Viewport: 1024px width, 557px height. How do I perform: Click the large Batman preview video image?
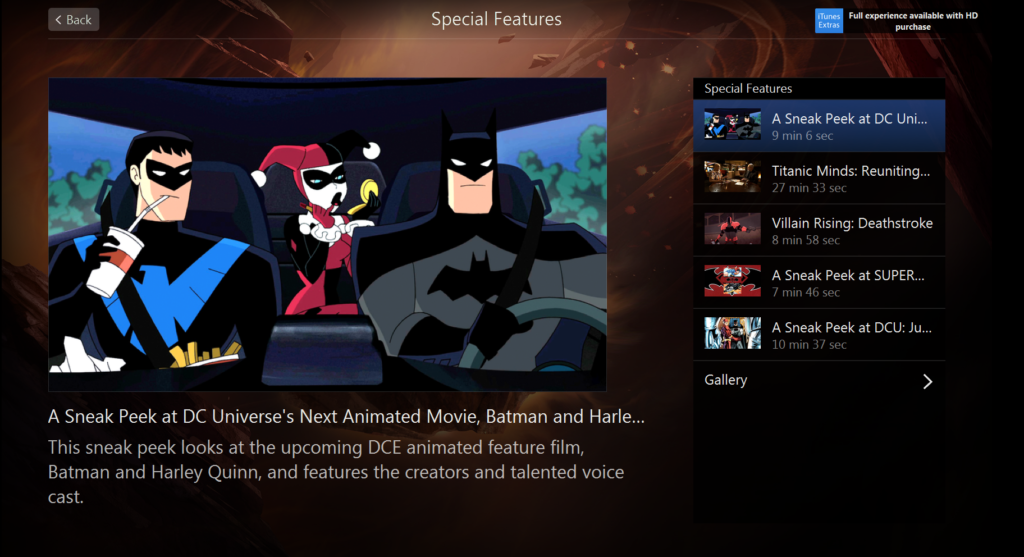tap(327, 234)
